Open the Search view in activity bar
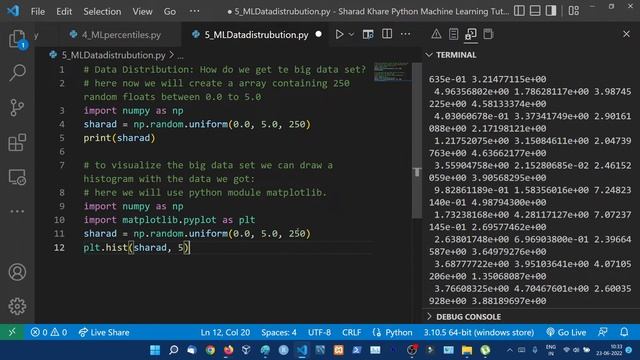Viewport: 640px width, 360px height. coord(17,73)
